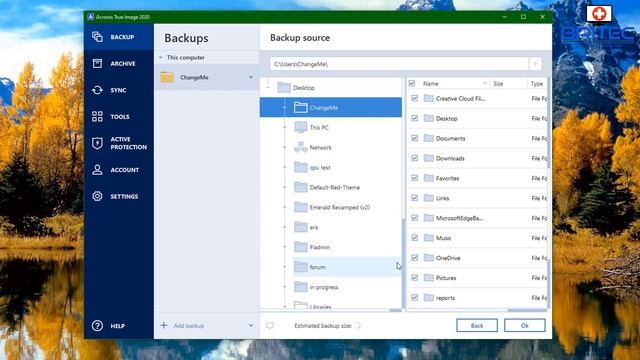Image resolution: width=640 pixels, height=360 pixels.
Task: Uncheck the Downloads folder checkbox
Action: [x=415, y=158]
